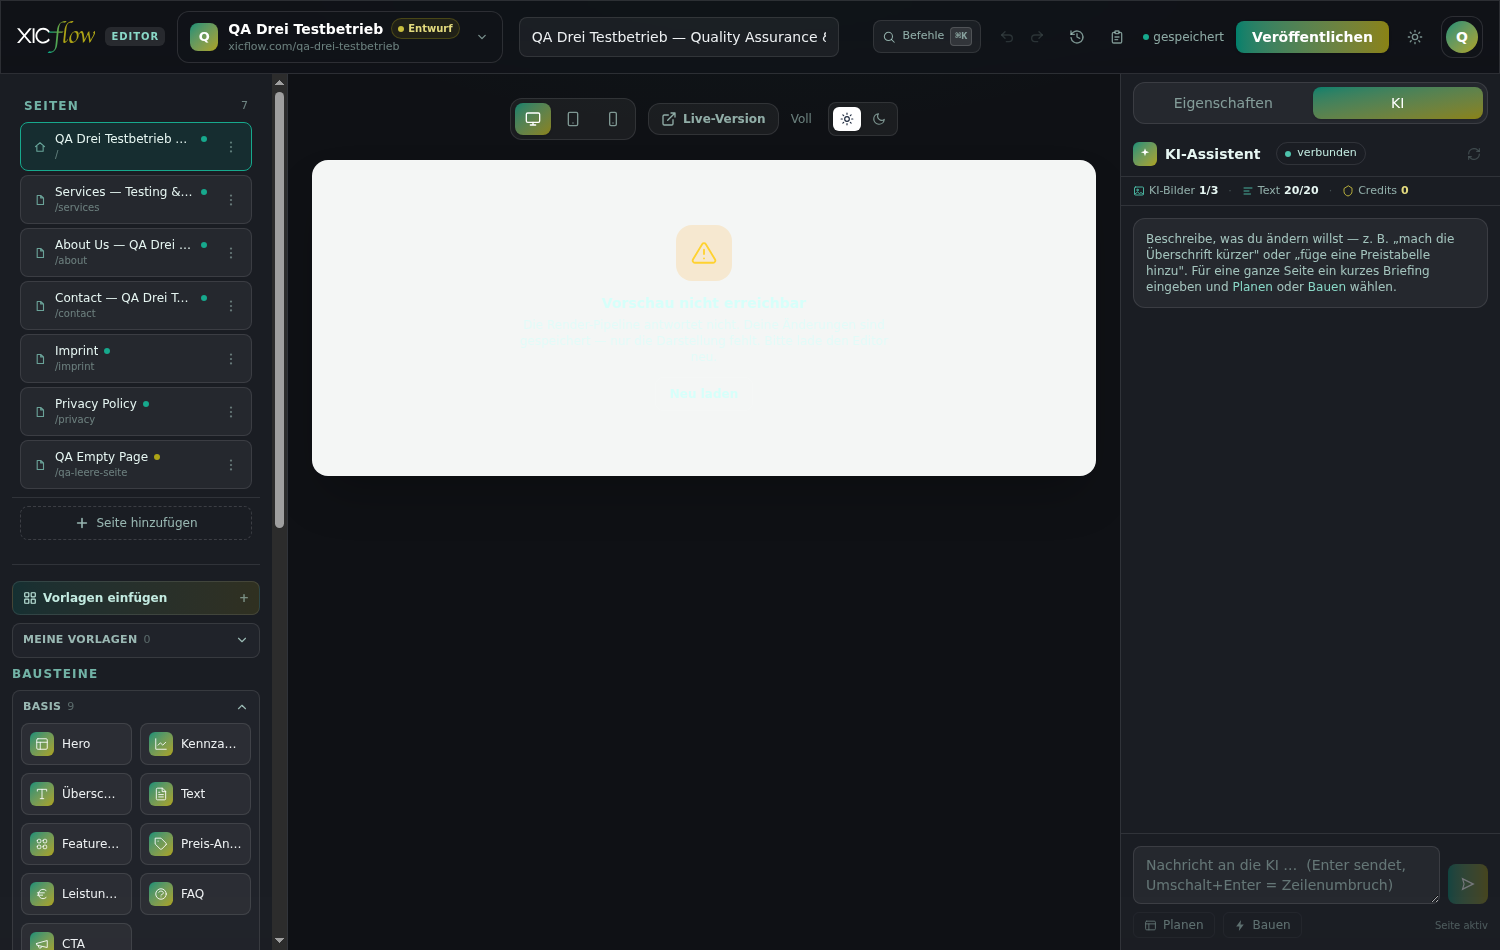Select the Imprint page

coord(136,358)
